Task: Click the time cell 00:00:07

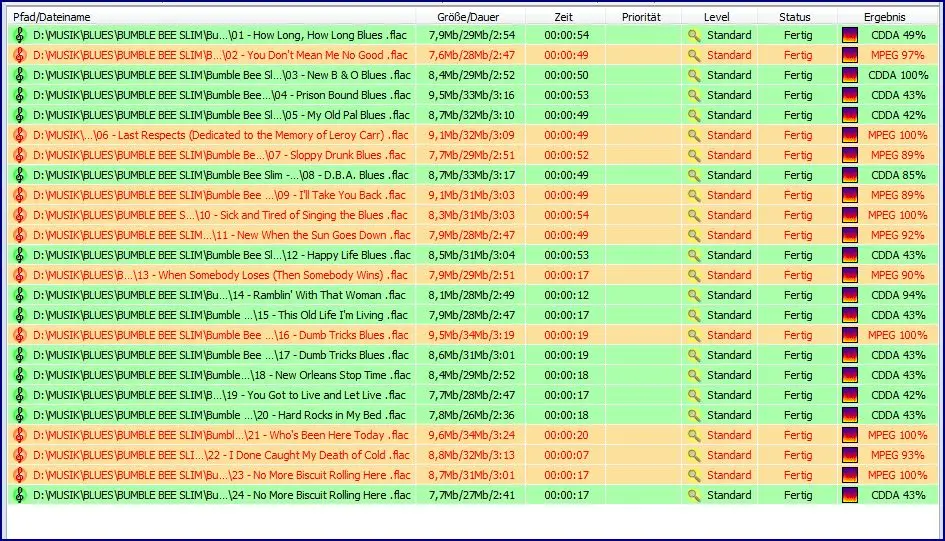Action: point(567,455)
